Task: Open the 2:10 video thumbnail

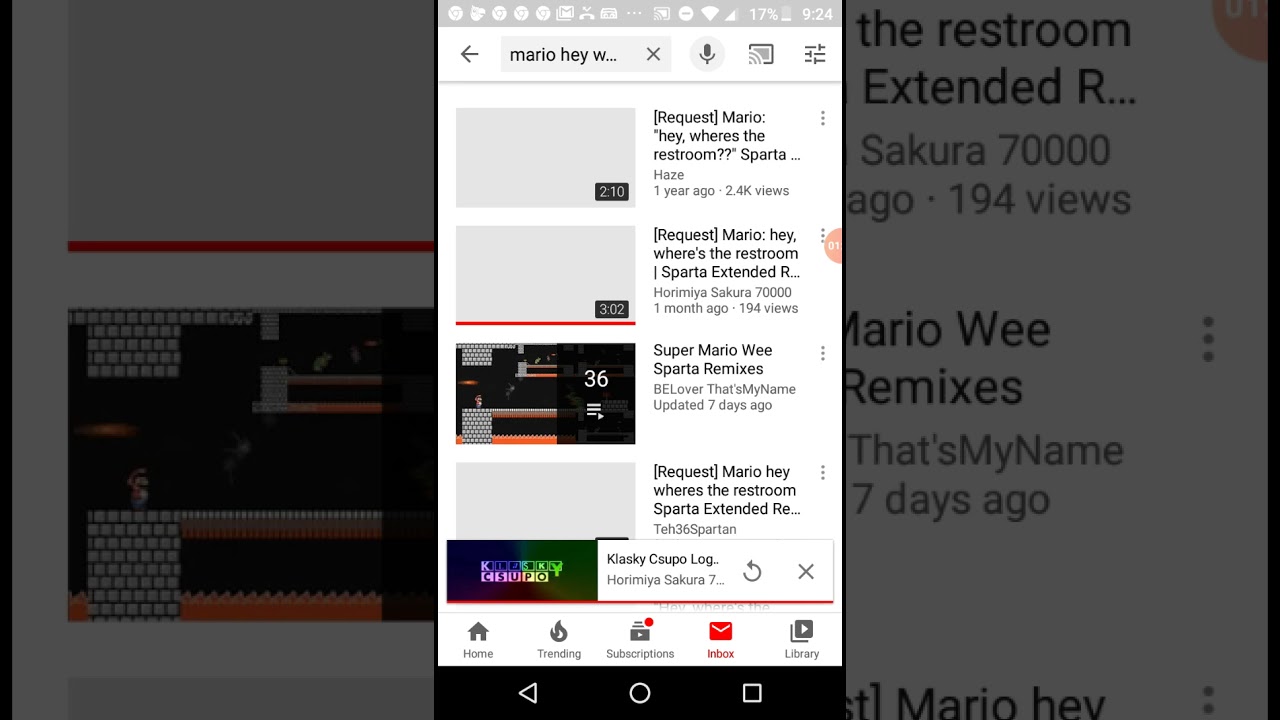Action: pyautogui.click(x=545, y=157)
